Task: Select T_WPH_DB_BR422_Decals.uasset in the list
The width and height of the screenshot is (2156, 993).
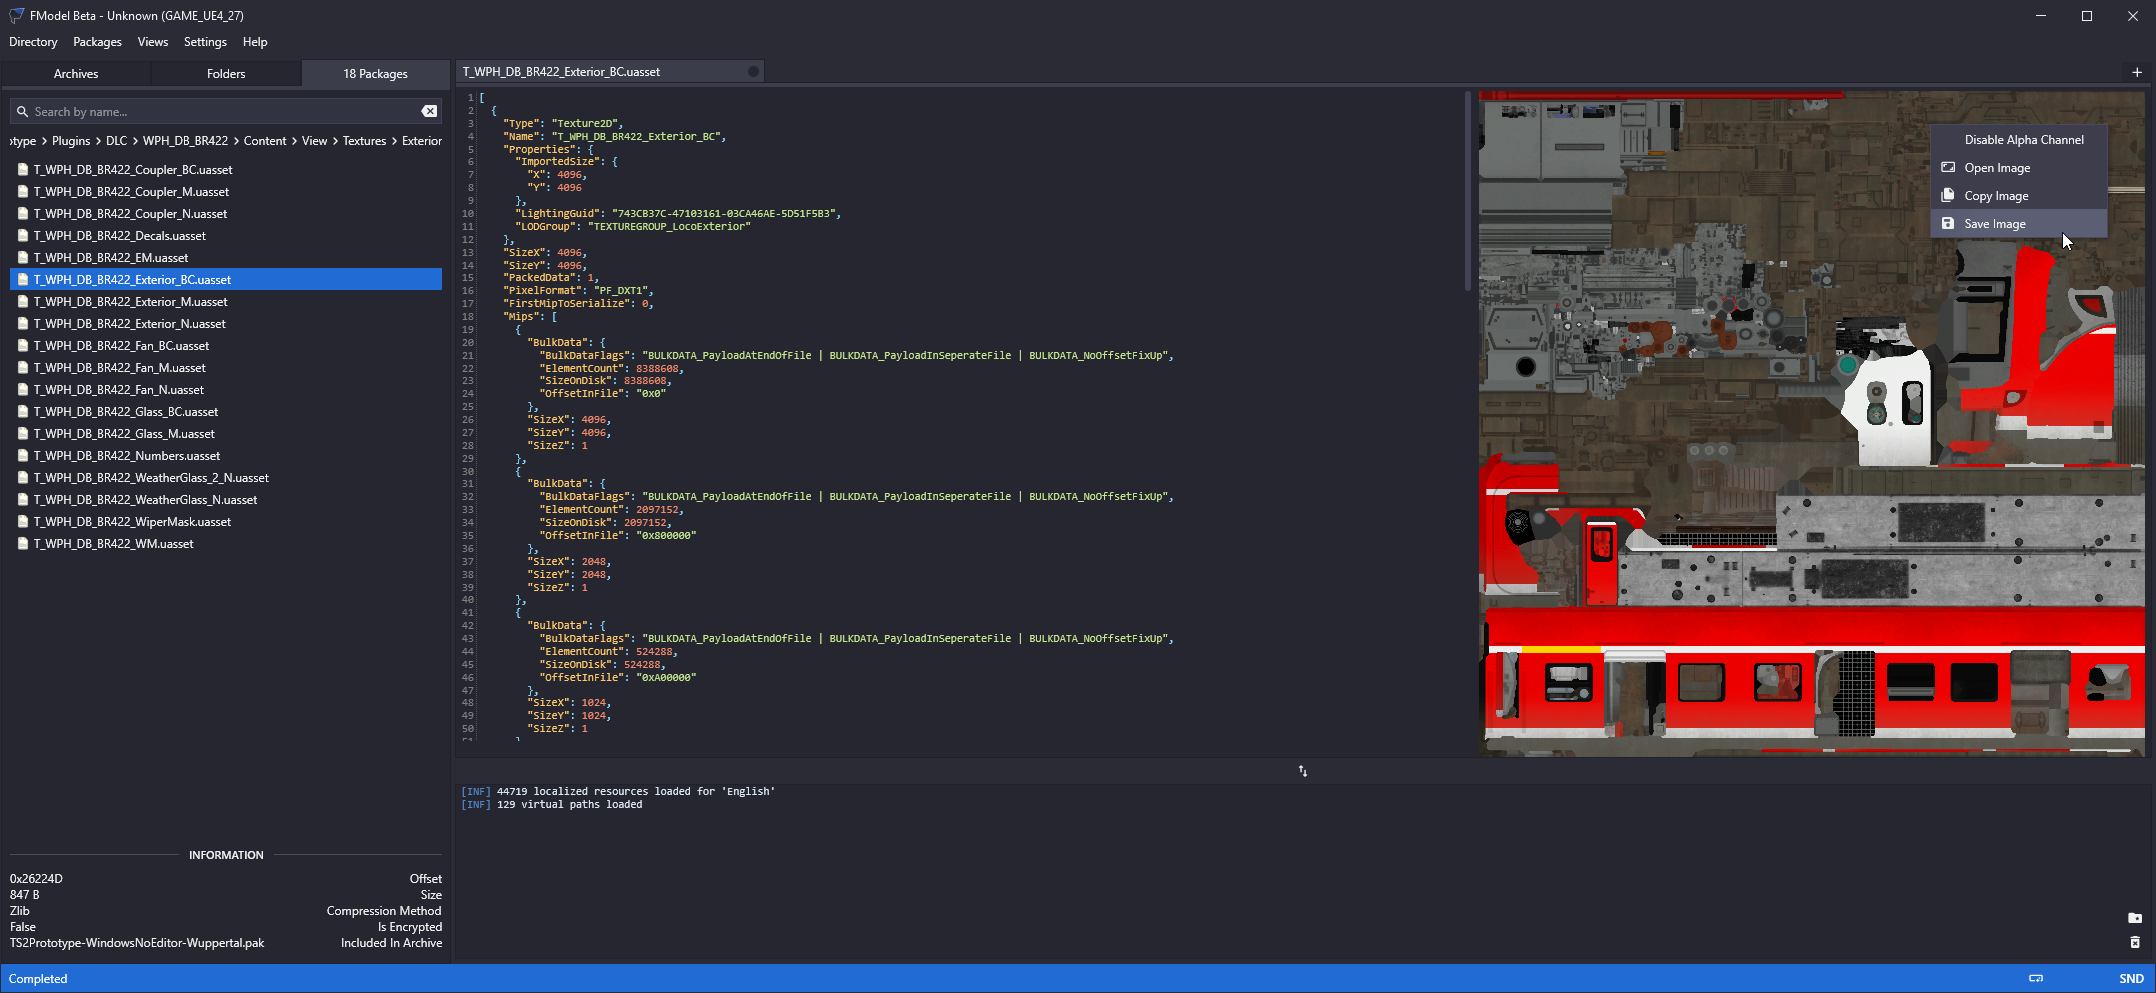Action: (x=120, y=236)
